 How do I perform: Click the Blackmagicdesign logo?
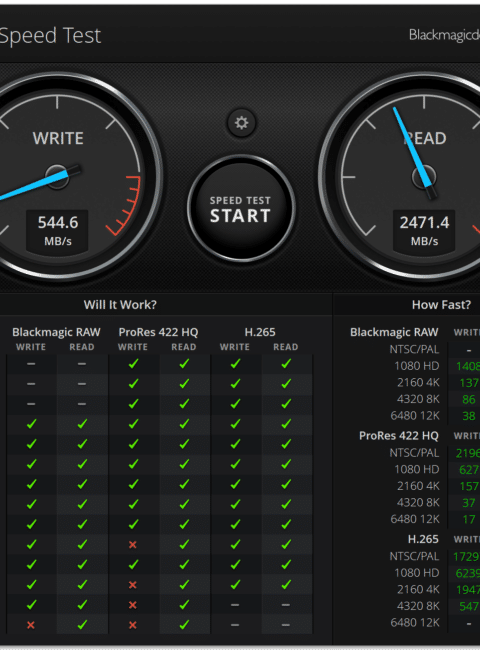click(444, 35)
